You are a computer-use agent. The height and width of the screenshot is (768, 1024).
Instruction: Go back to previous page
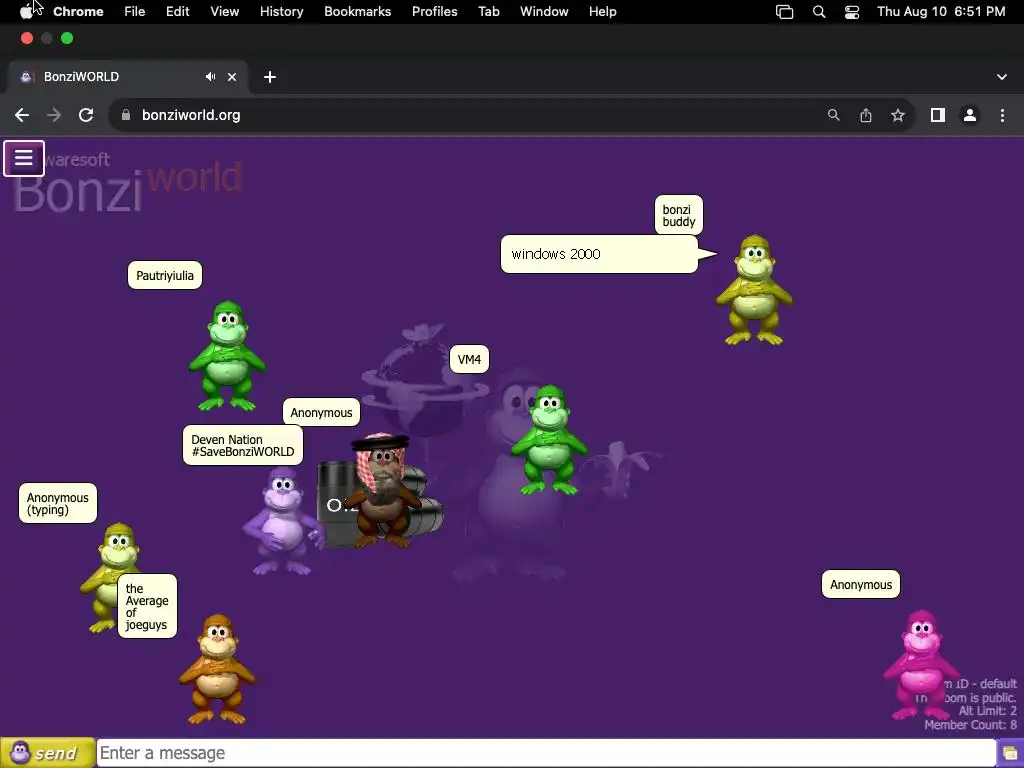[22, 116]
